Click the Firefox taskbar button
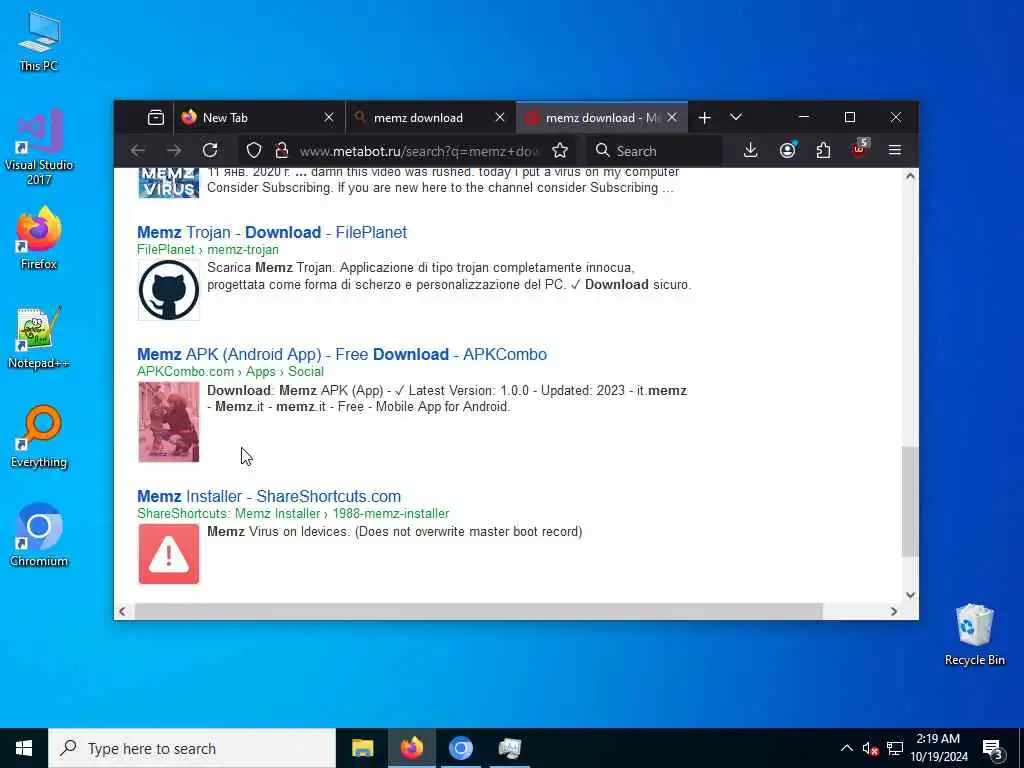Viewport: 1024px width, 768px height. click(411, 748)
